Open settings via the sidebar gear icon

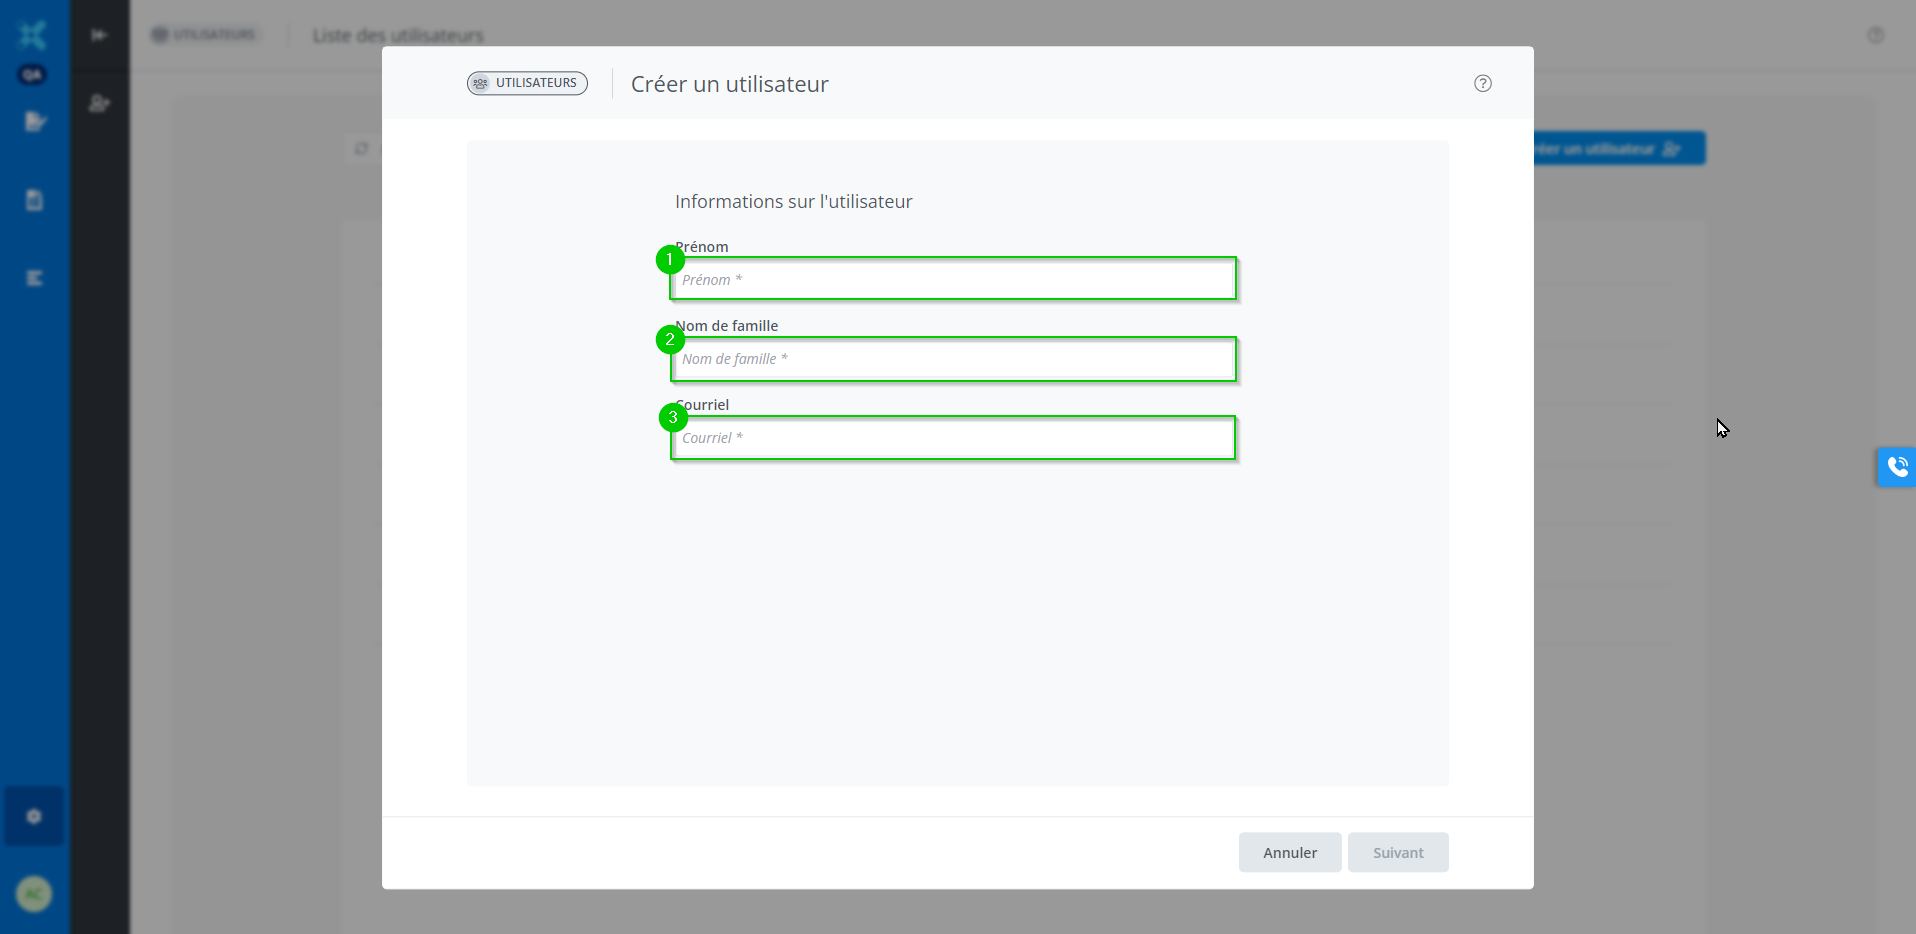pyautogui.click(x=34, y=816)
